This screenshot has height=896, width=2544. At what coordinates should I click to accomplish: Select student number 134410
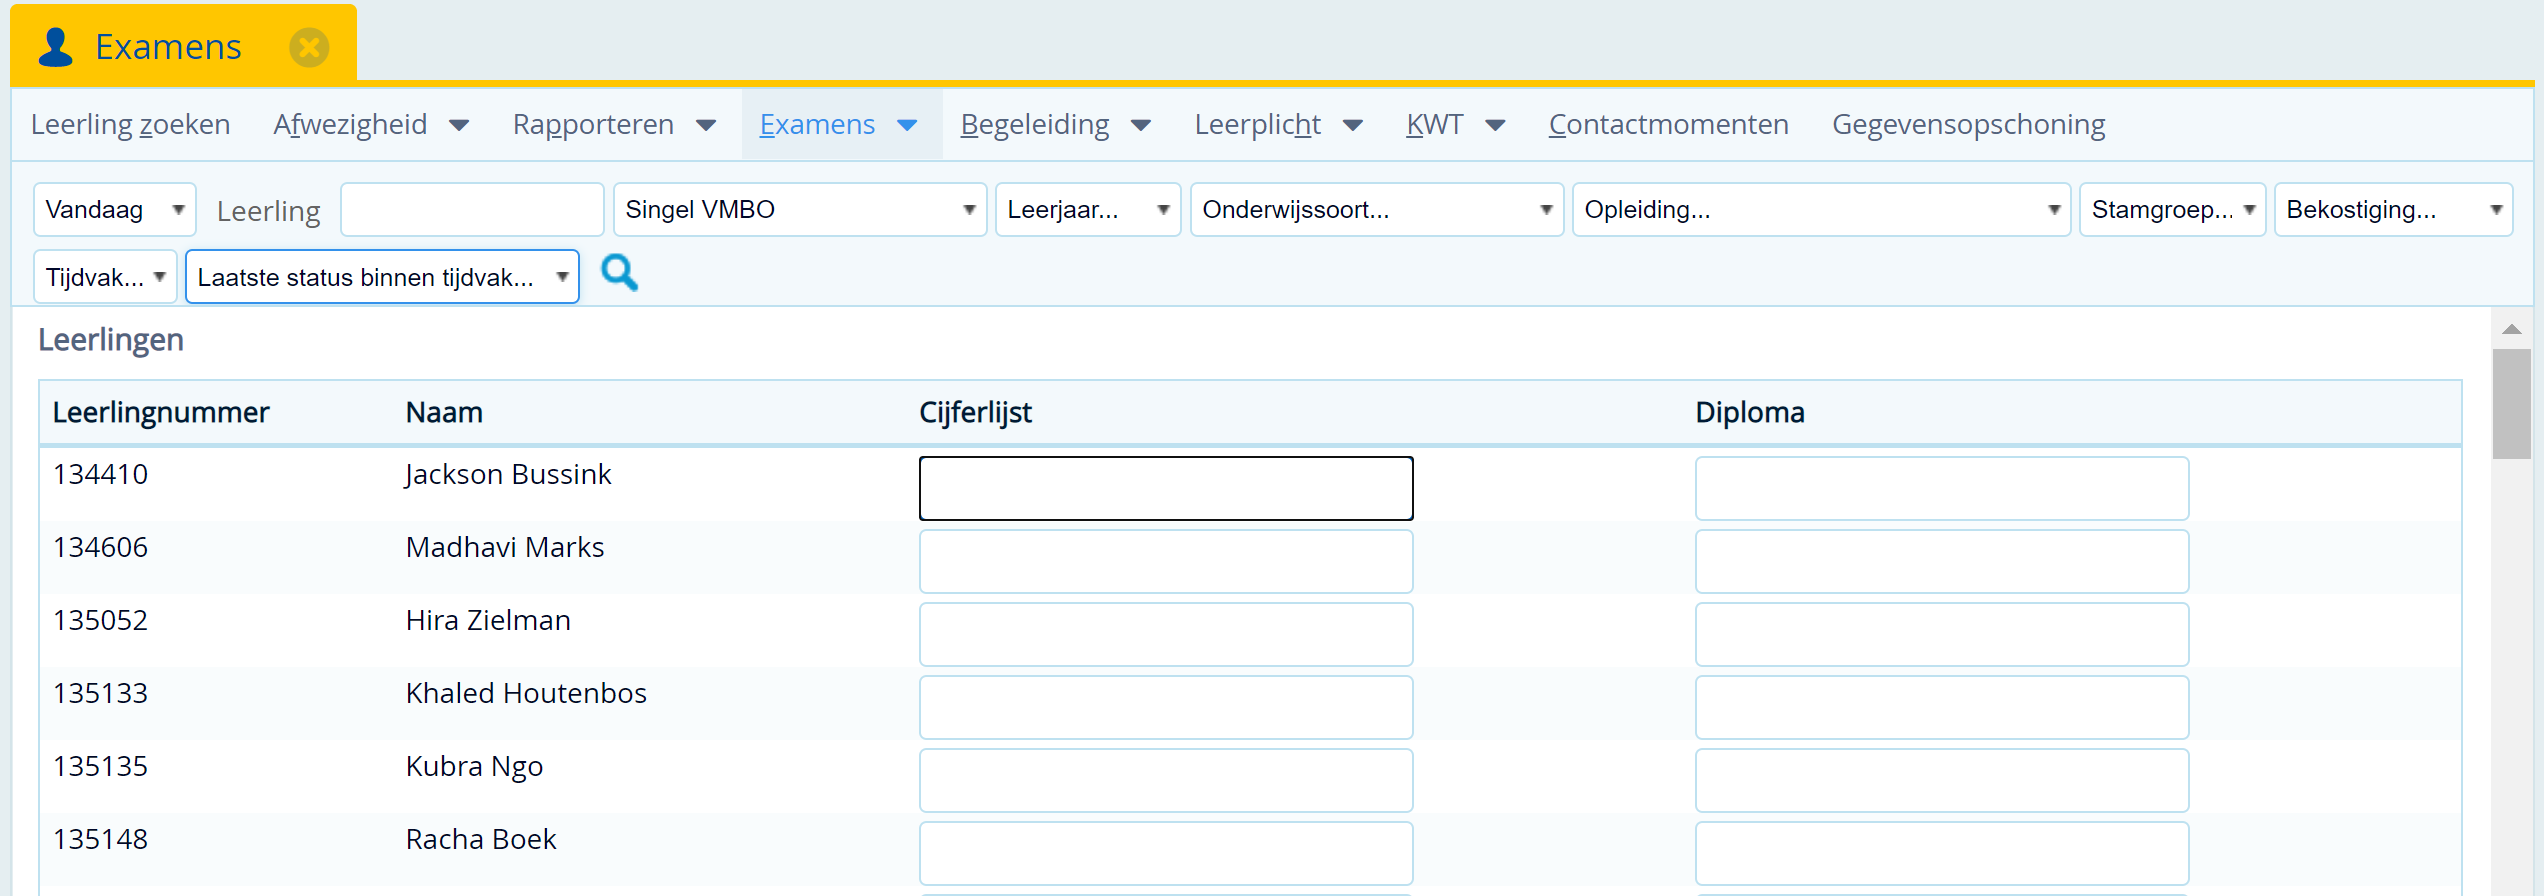pyautogui.click(x=100, y=474)
